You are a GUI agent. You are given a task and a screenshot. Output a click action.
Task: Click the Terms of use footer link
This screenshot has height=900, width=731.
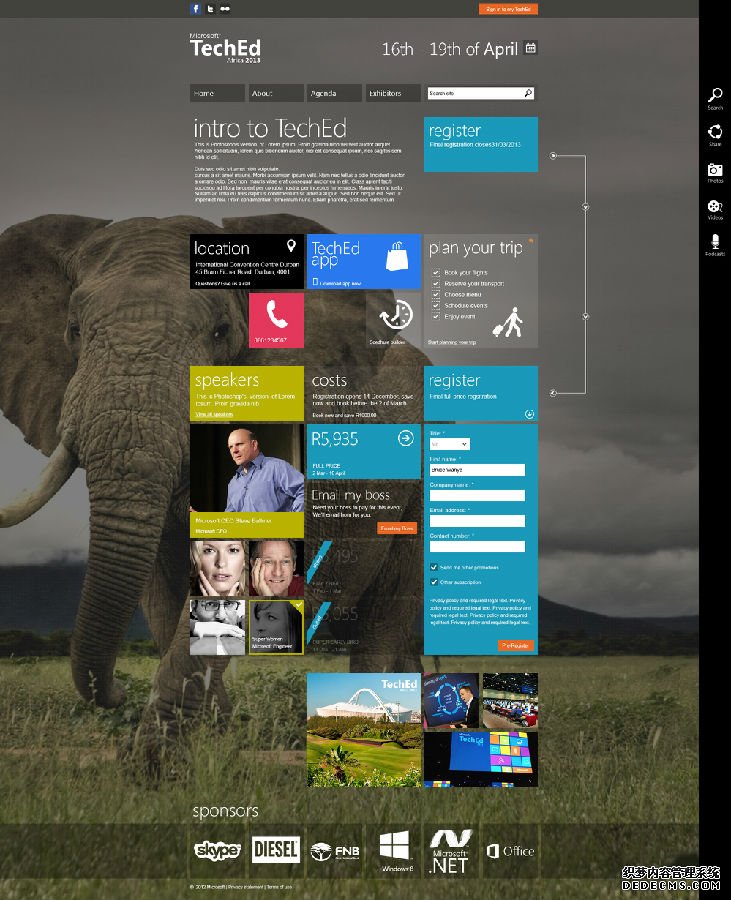coord(279,887)
